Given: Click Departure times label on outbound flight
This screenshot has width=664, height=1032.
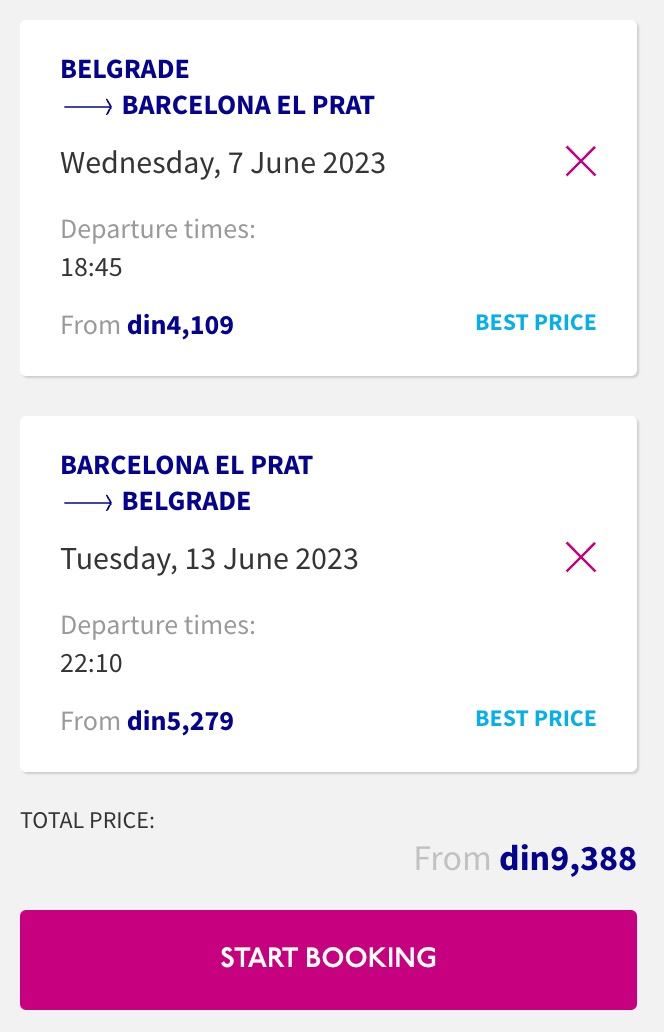Looking at the screenshot, I should point(158,229).
